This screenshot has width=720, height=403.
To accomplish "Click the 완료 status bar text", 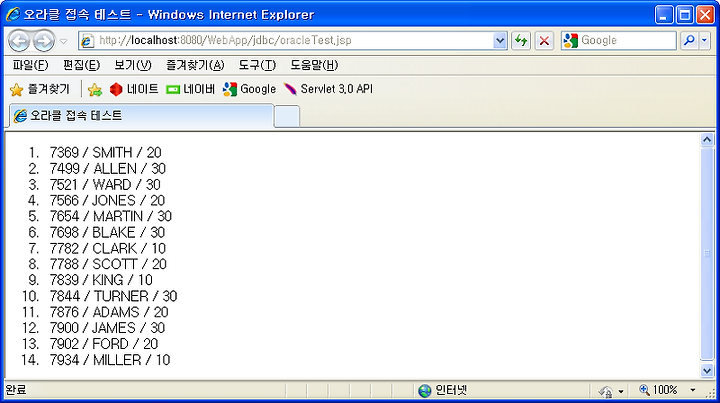I will [16, 390].
